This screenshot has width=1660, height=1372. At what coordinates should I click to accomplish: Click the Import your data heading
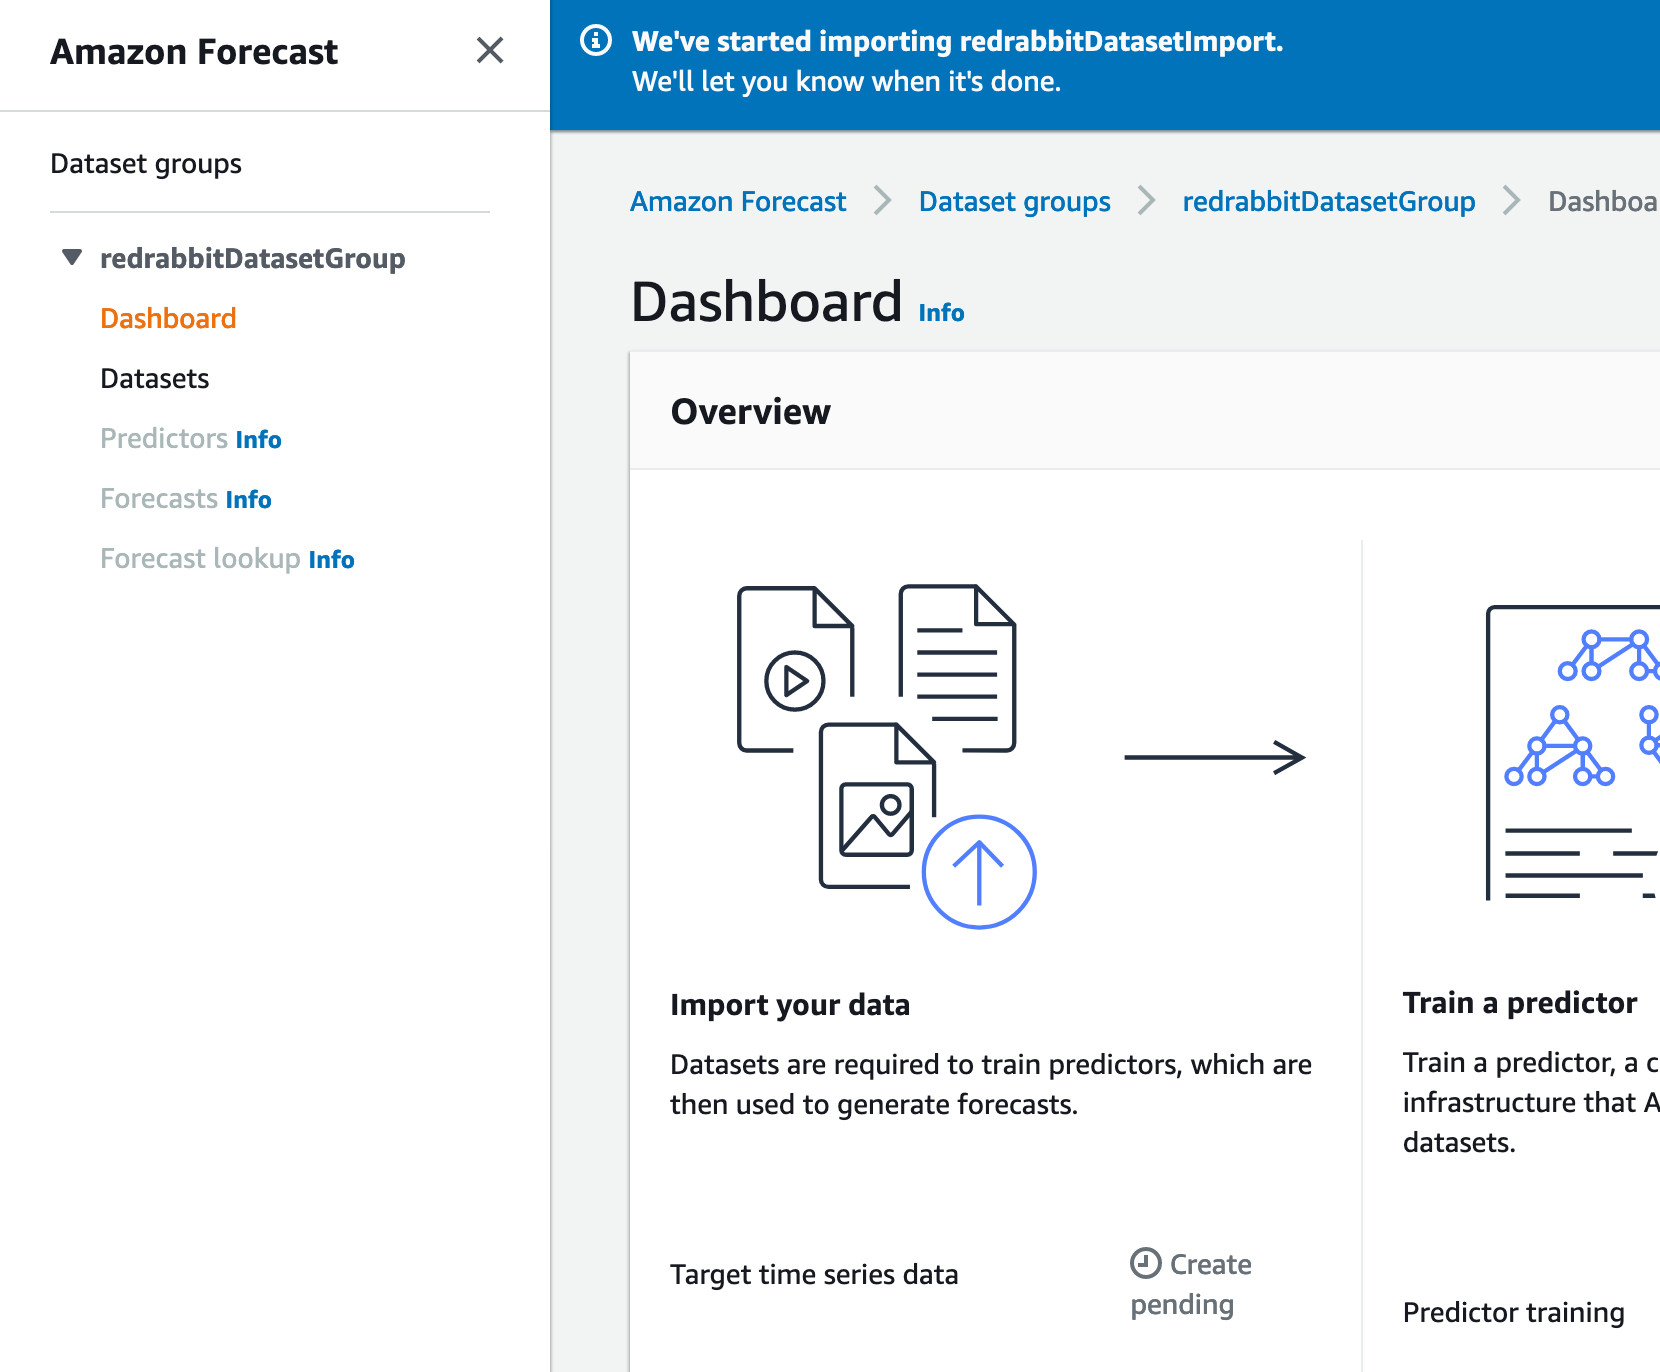[x=790, y=1004]
